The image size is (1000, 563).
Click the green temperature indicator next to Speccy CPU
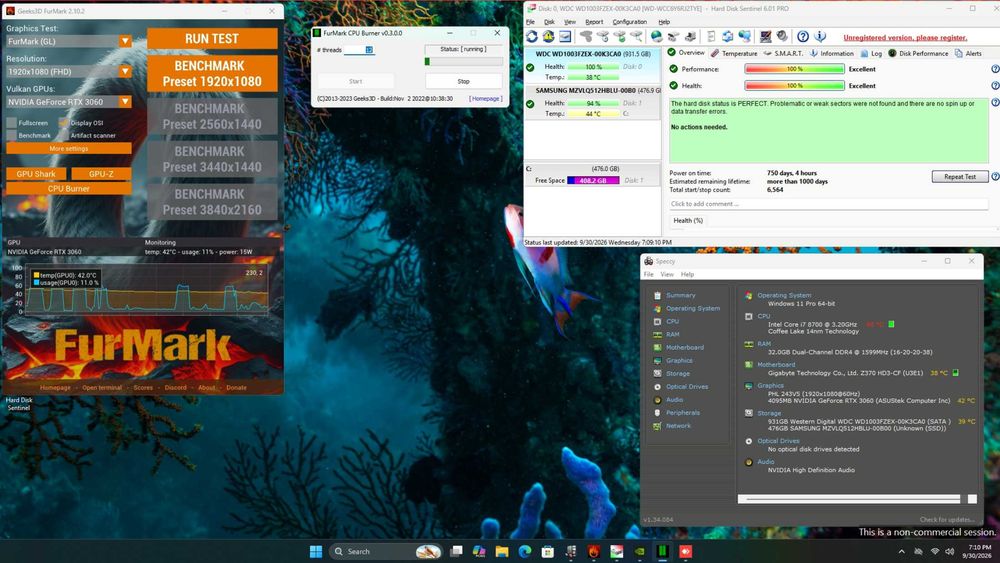[891, 325]
